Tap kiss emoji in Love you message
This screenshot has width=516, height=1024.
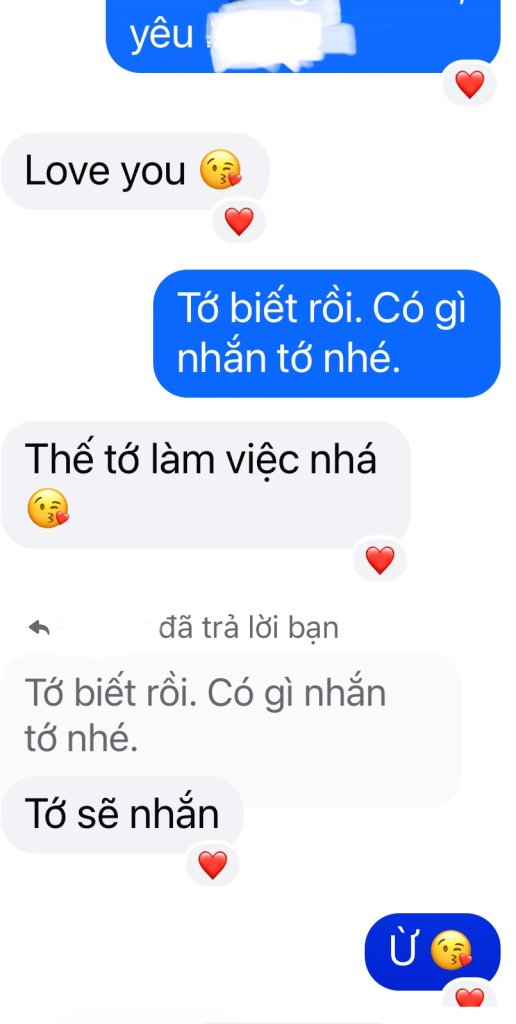(x=221, y=170)
